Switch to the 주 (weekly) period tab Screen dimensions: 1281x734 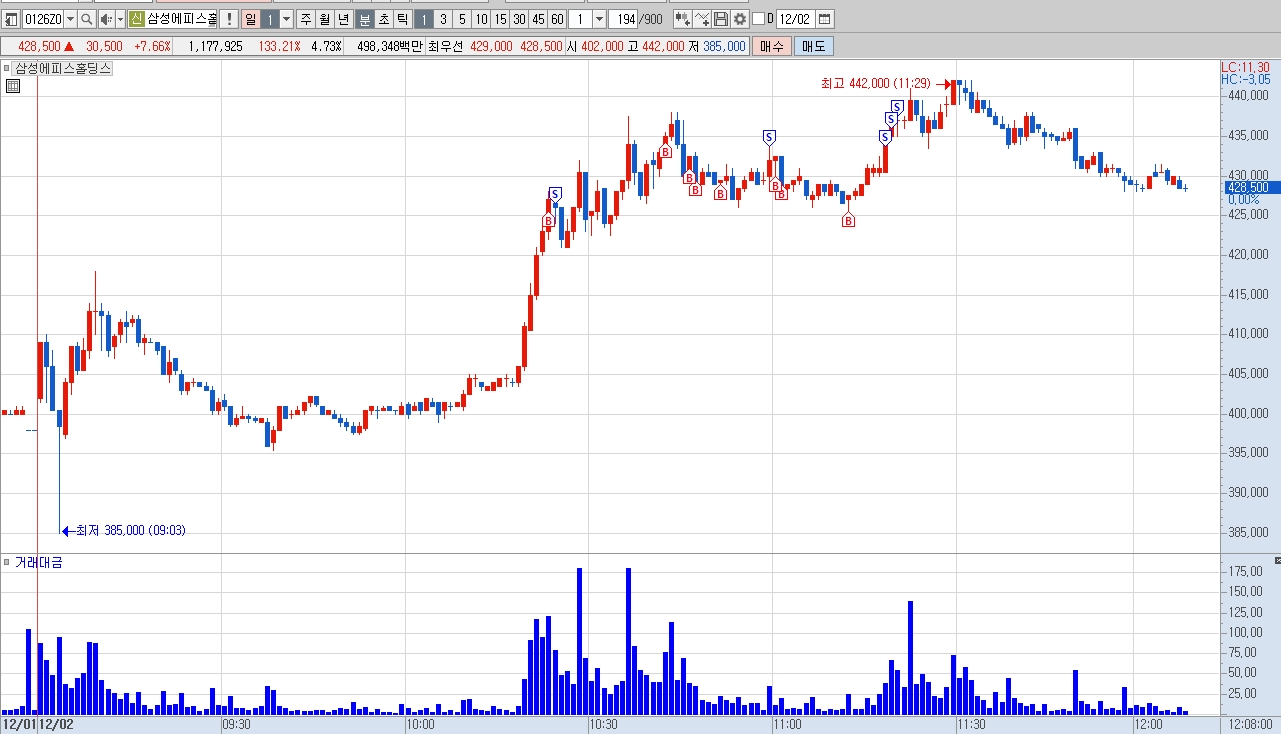pyautogui.click(x=306, y=19)
